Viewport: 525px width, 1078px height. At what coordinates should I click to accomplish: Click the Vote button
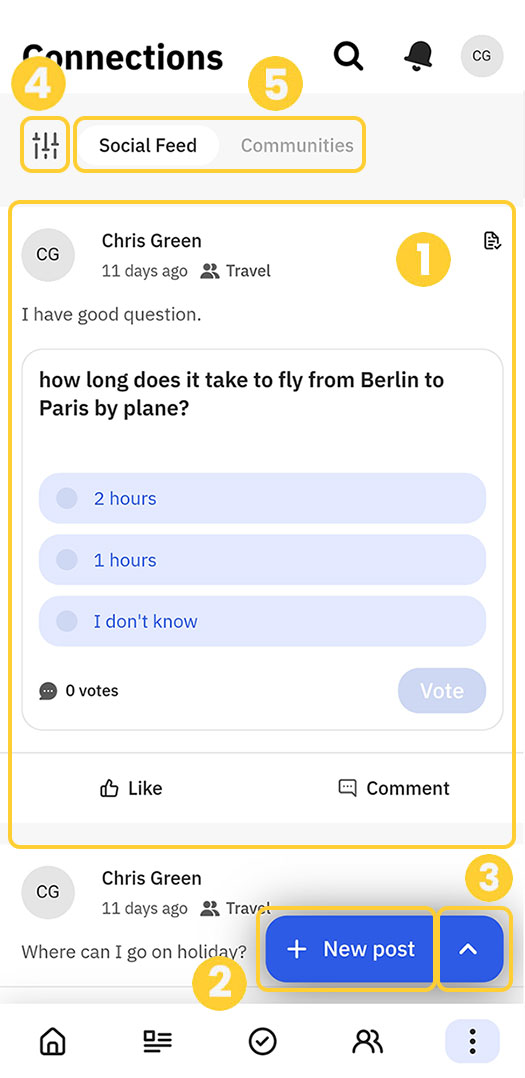click(442, 690)
